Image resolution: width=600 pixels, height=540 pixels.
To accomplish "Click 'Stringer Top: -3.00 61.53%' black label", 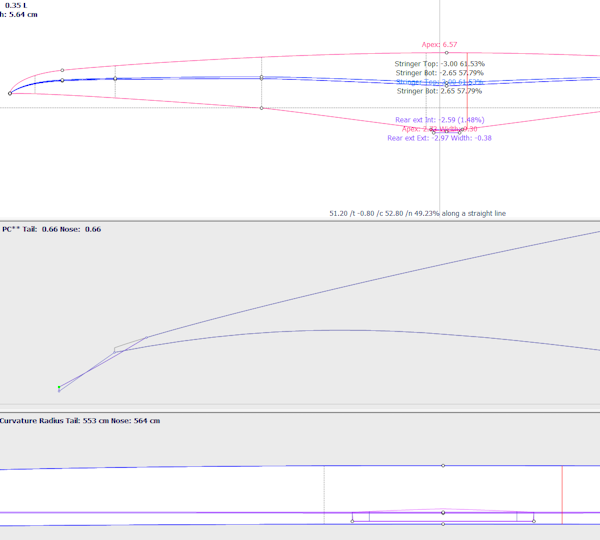I will tap(440, 64).
